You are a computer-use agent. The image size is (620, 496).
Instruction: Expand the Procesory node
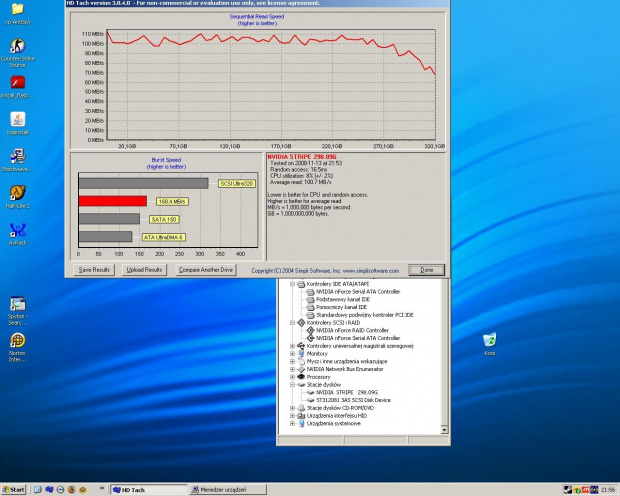[x=293, y=377]
